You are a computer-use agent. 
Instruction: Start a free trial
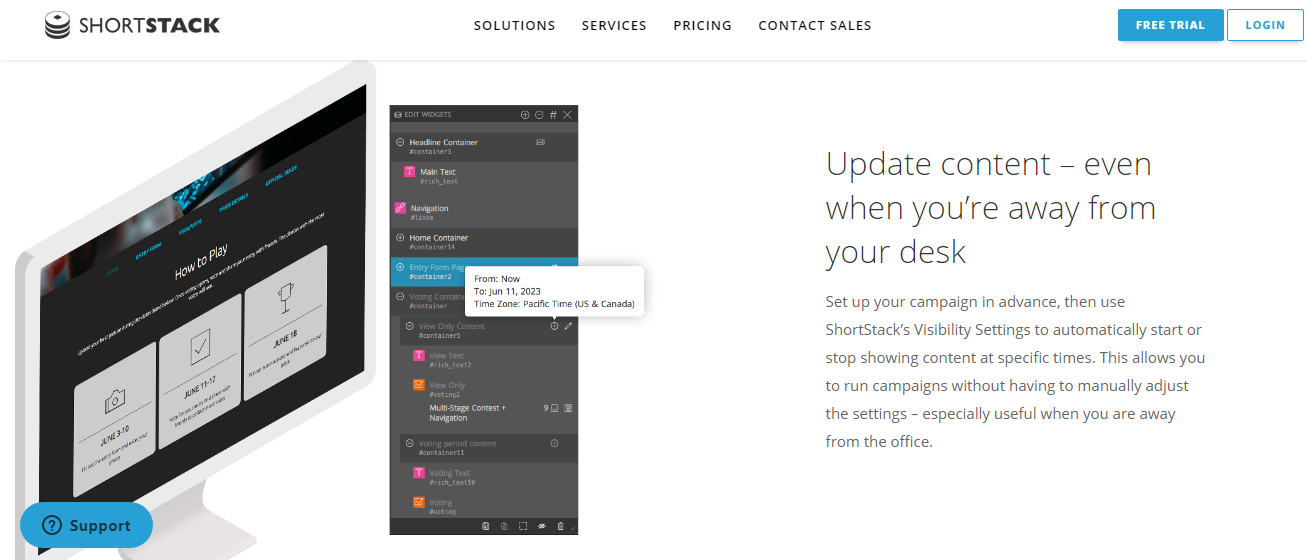click(1170, 25)
